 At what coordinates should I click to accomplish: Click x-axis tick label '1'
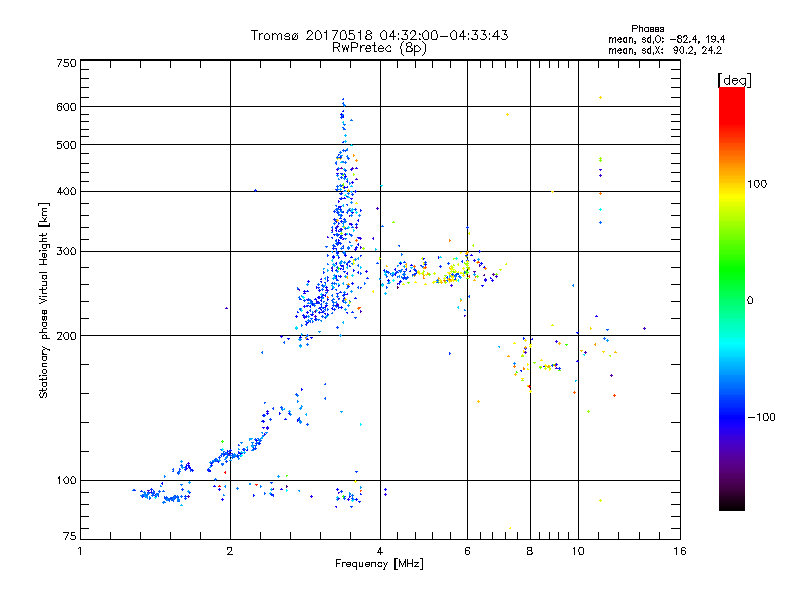pyautogui.click(x=80, y=551)
